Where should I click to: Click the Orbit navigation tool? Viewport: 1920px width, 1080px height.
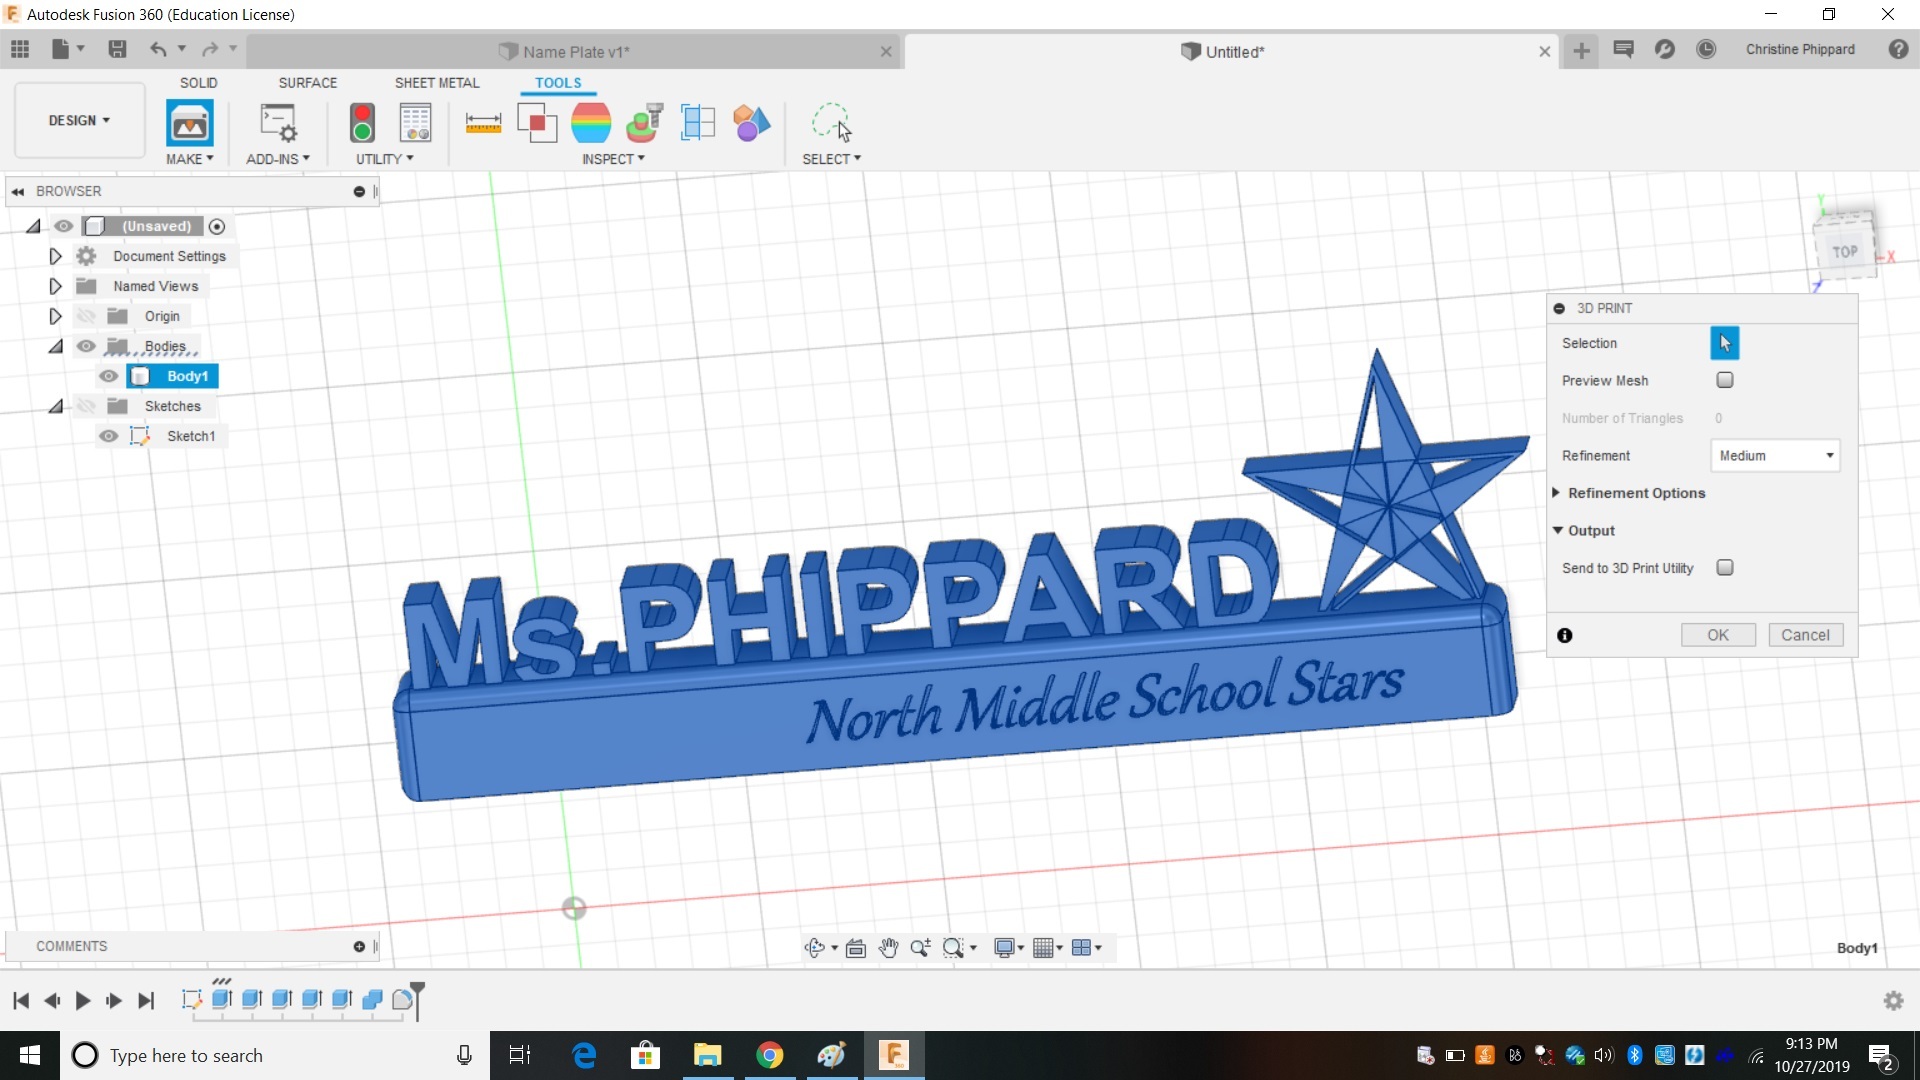815,948
